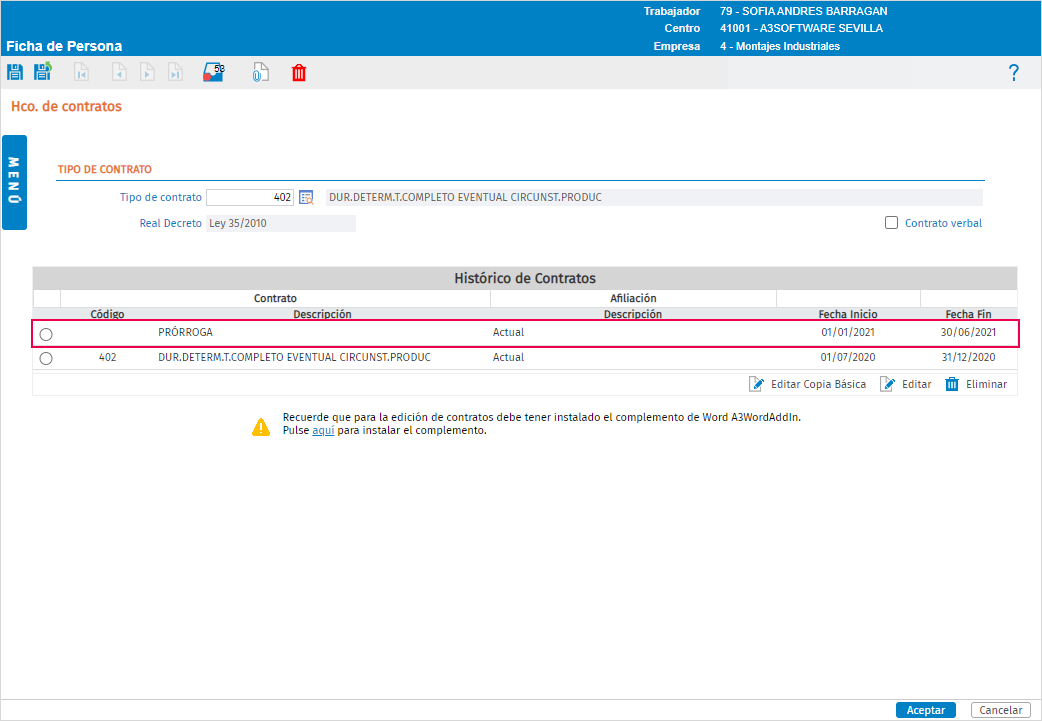Click centro value 41001 - A3SOFTWARE SEVILLA
The width and height of the screenshot is (1042, 721).
(x=801, y=29)
